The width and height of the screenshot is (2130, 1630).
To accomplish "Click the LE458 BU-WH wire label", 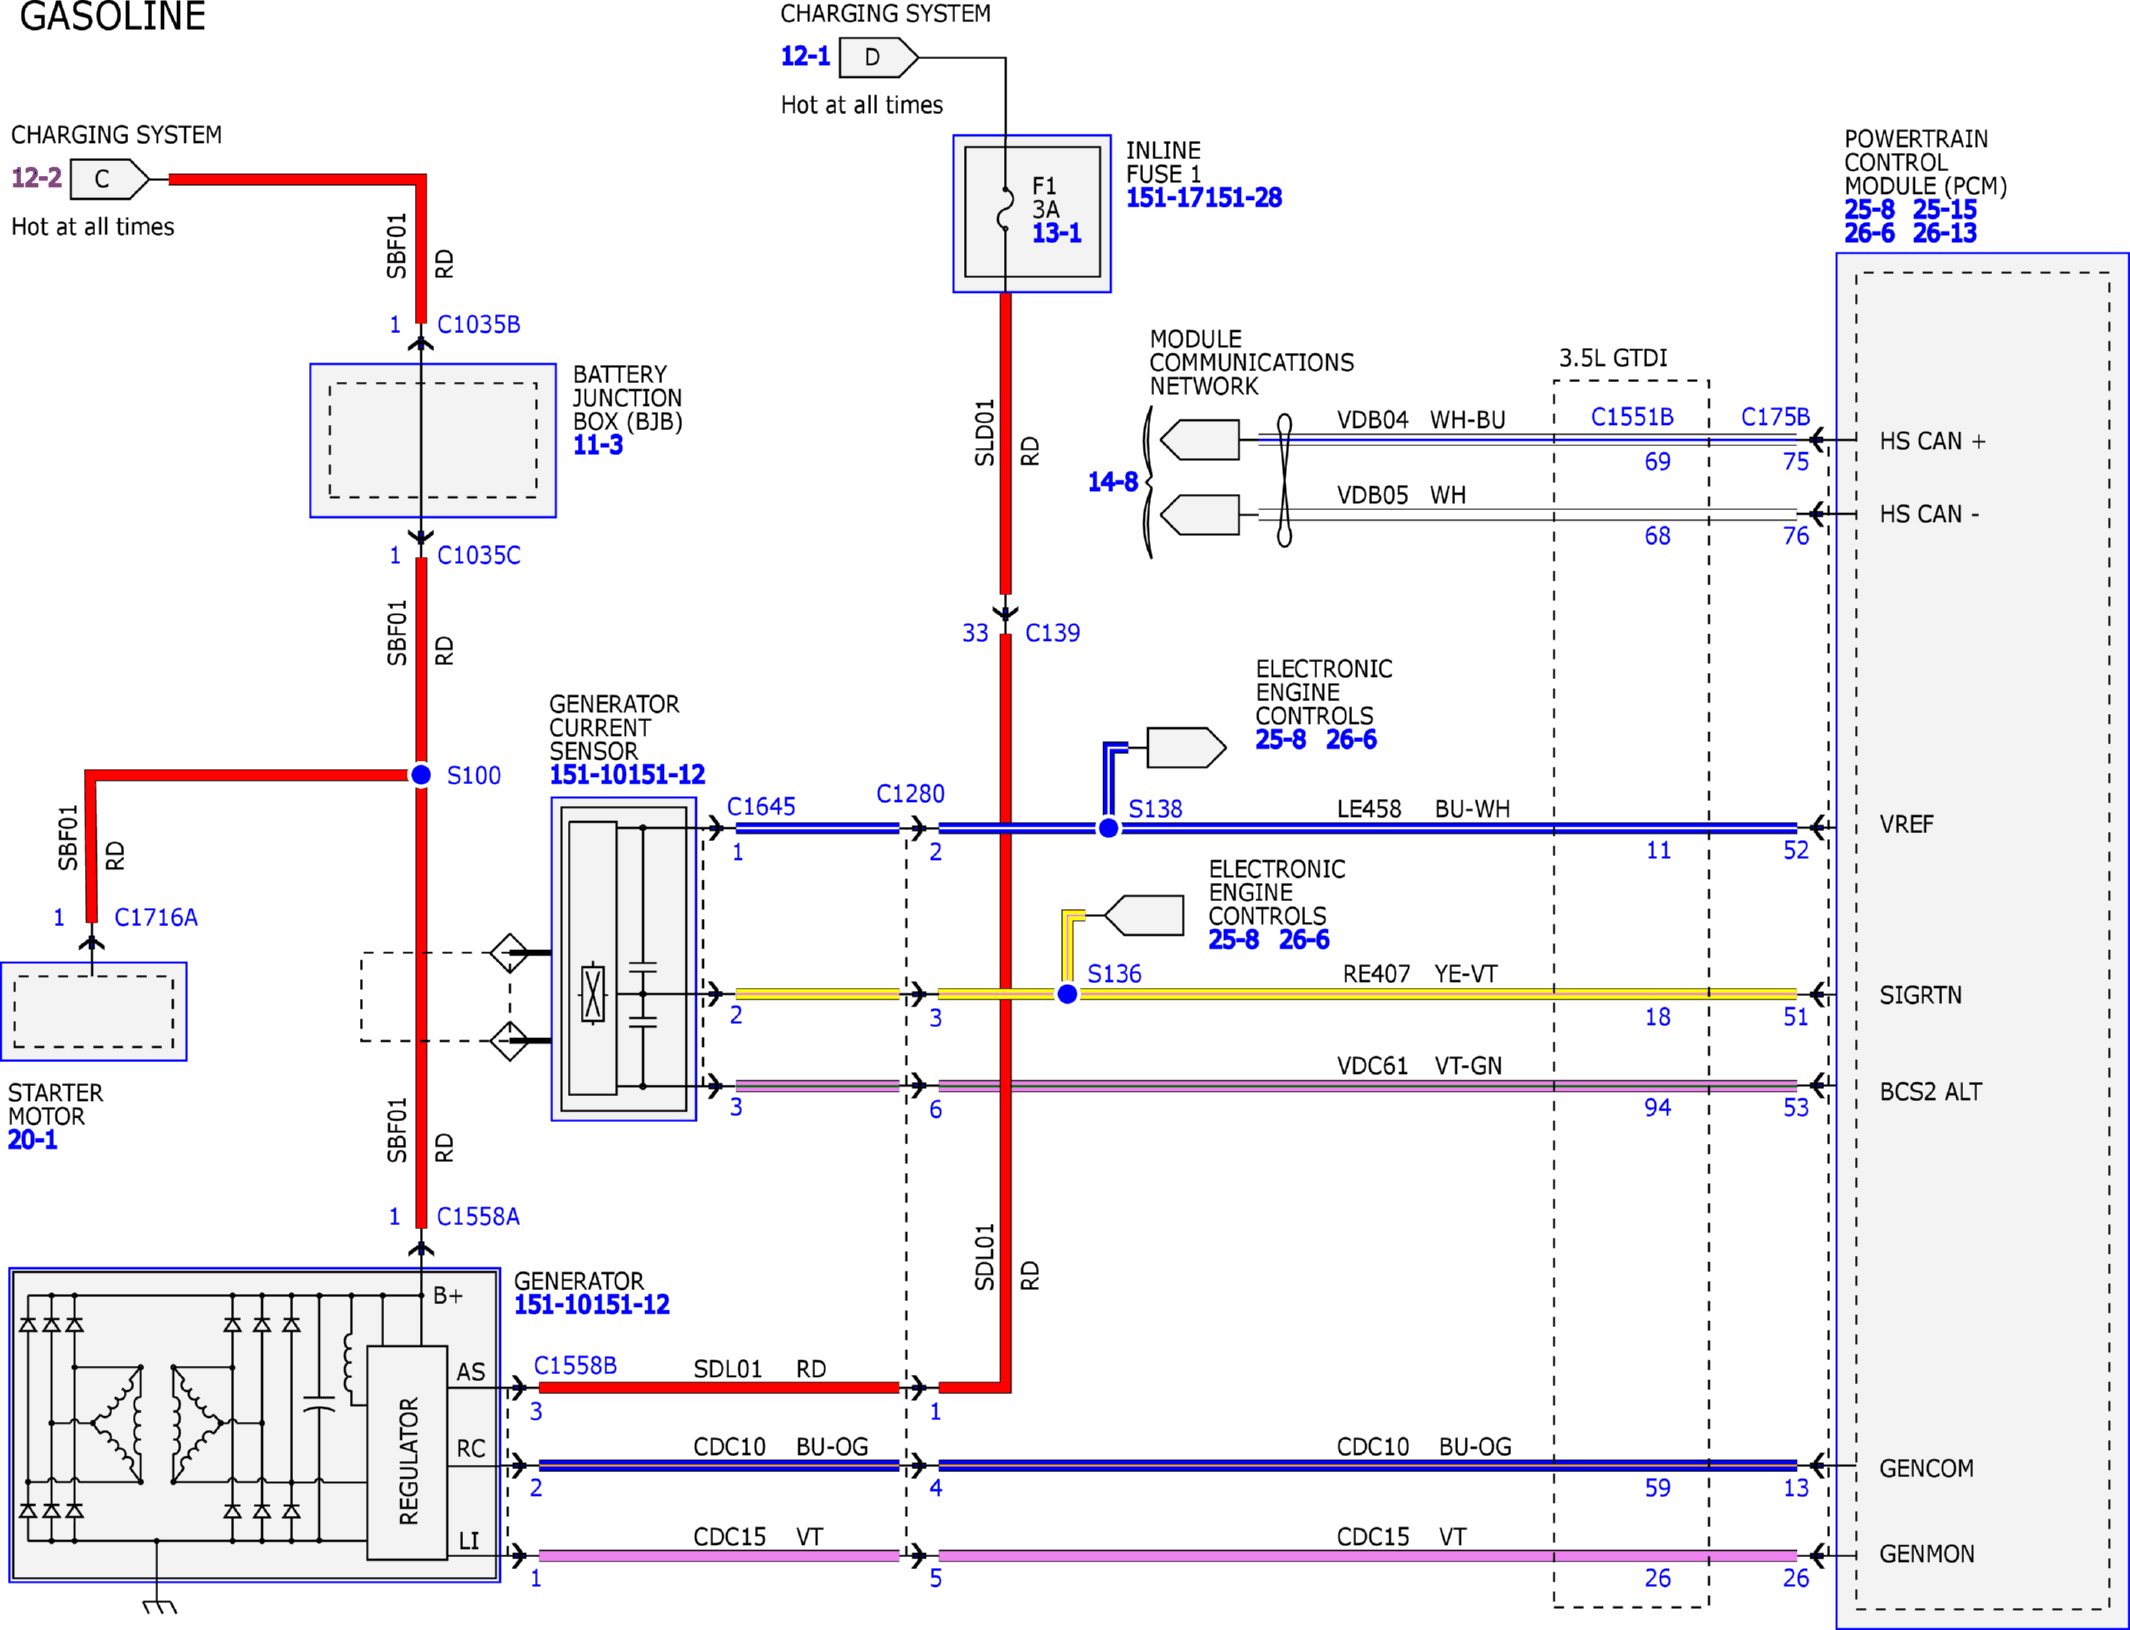I will [x=1423, y=808].
